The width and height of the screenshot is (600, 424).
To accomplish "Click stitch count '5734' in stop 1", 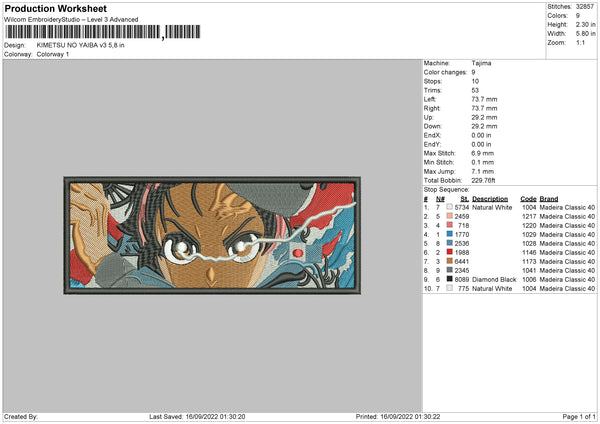I will pos(462,208).
